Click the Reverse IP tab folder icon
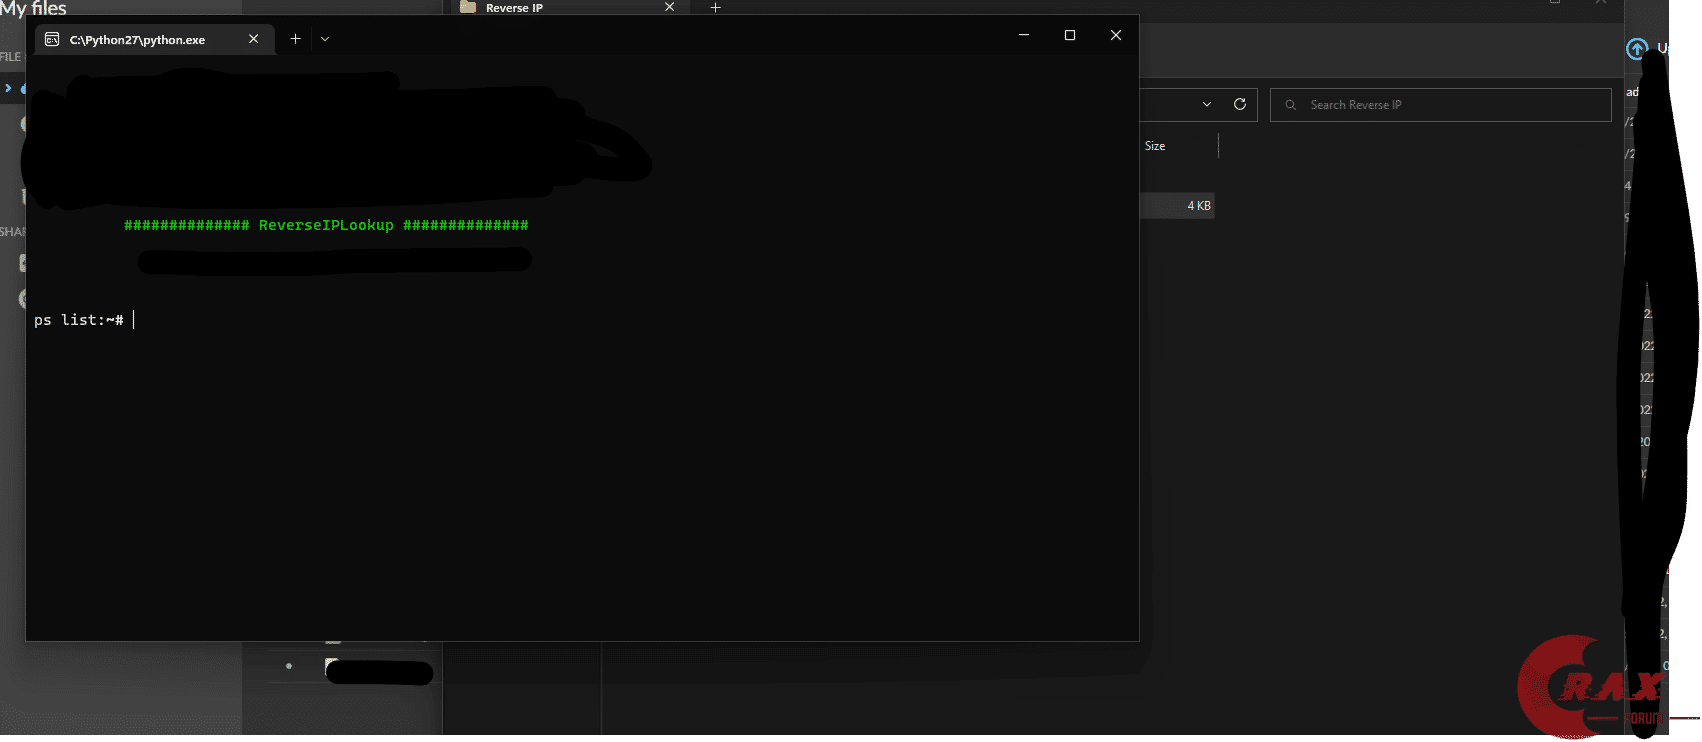Image resolution: width=1702 pixels, height=742 pixels. (x=467, y=7)
